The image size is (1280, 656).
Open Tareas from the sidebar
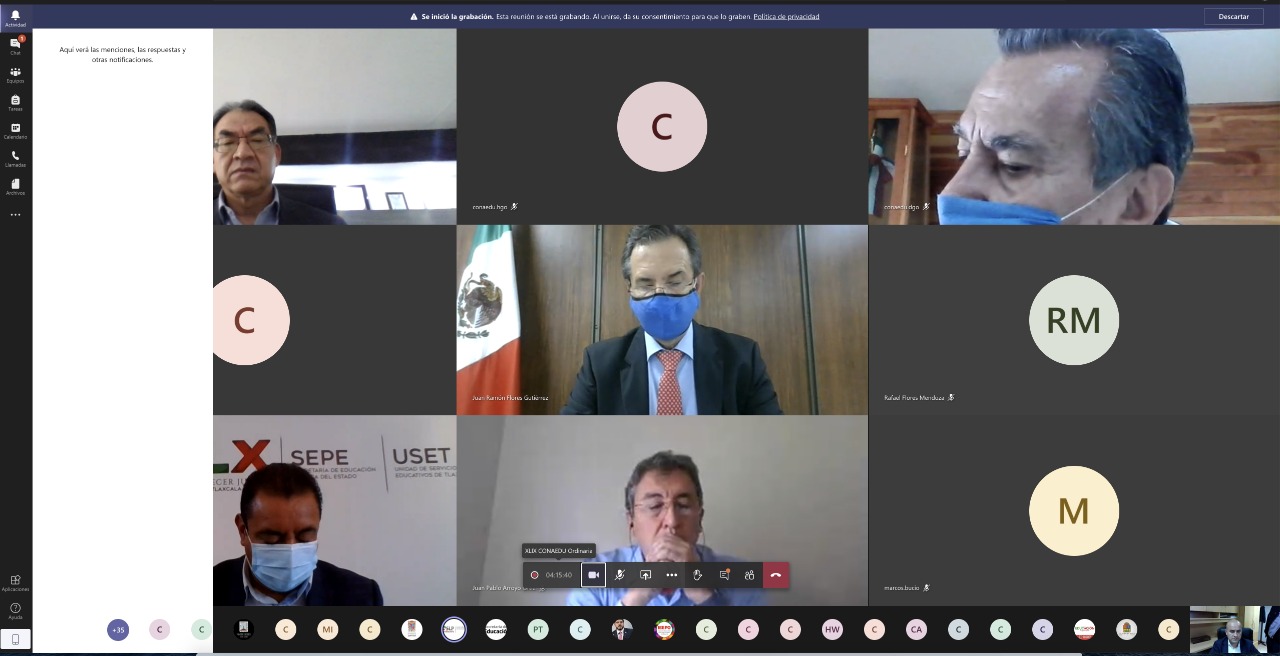15,102
